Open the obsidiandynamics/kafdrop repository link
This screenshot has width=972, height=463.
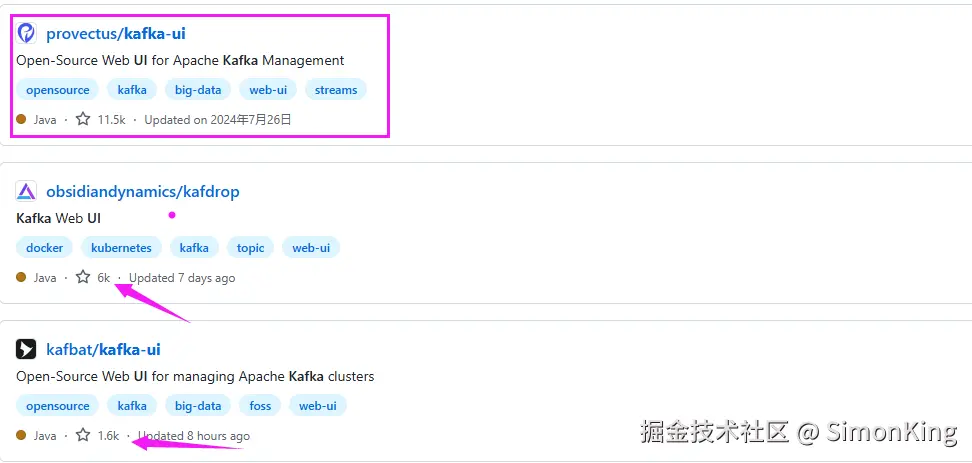point(143,192)
